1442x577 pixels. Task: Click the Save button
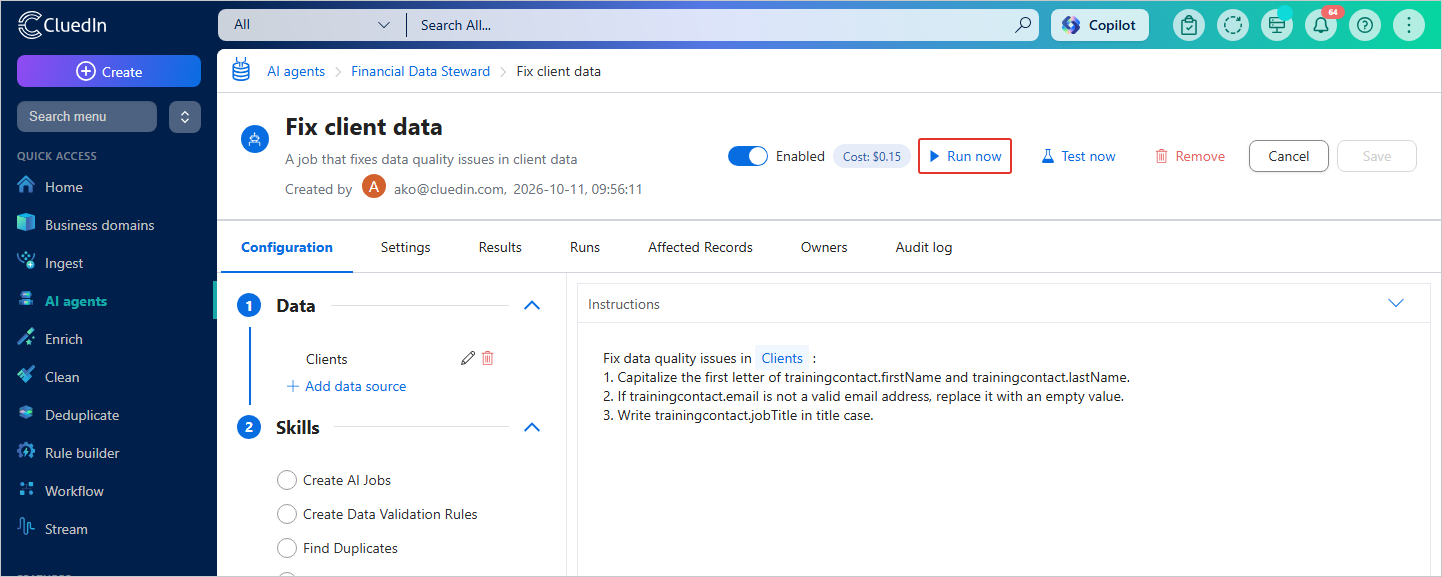point(1377,156)
